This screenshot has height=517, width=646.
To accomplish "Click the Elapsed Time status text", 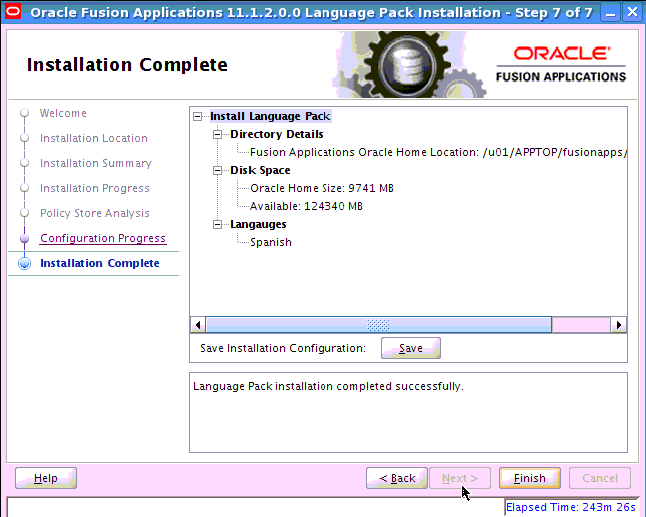I will pos(571,508).
